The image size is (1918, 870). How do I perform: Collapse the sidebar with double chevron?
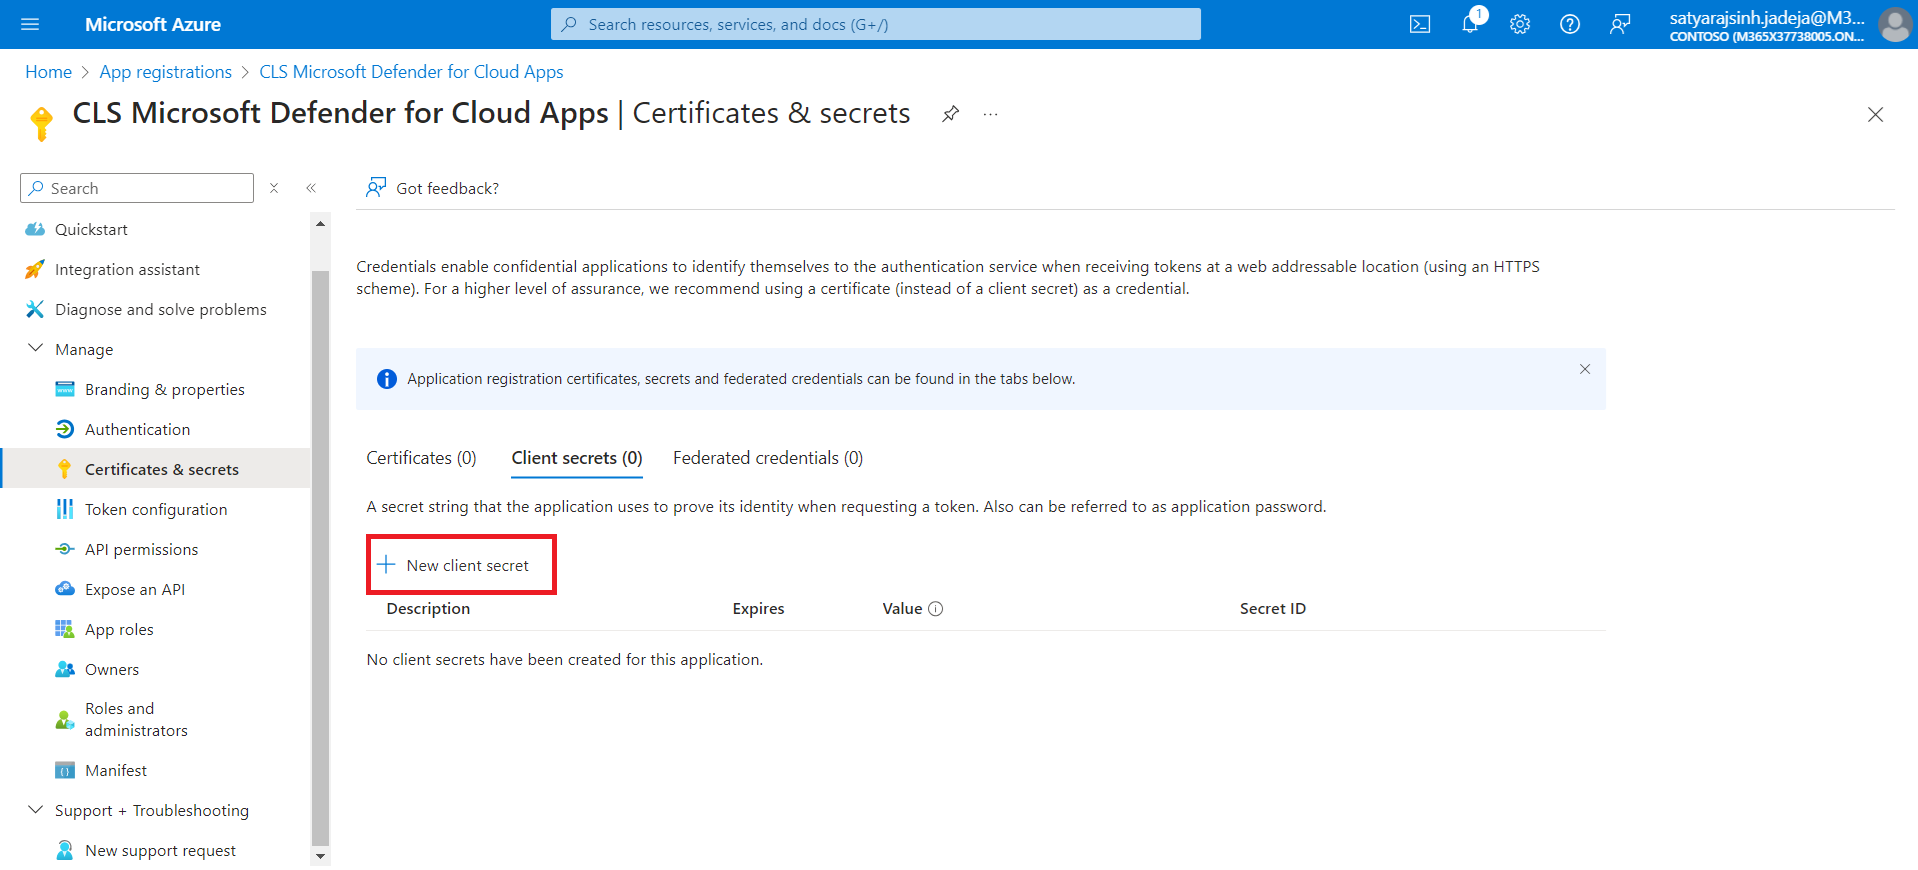(x=311, y=188)
